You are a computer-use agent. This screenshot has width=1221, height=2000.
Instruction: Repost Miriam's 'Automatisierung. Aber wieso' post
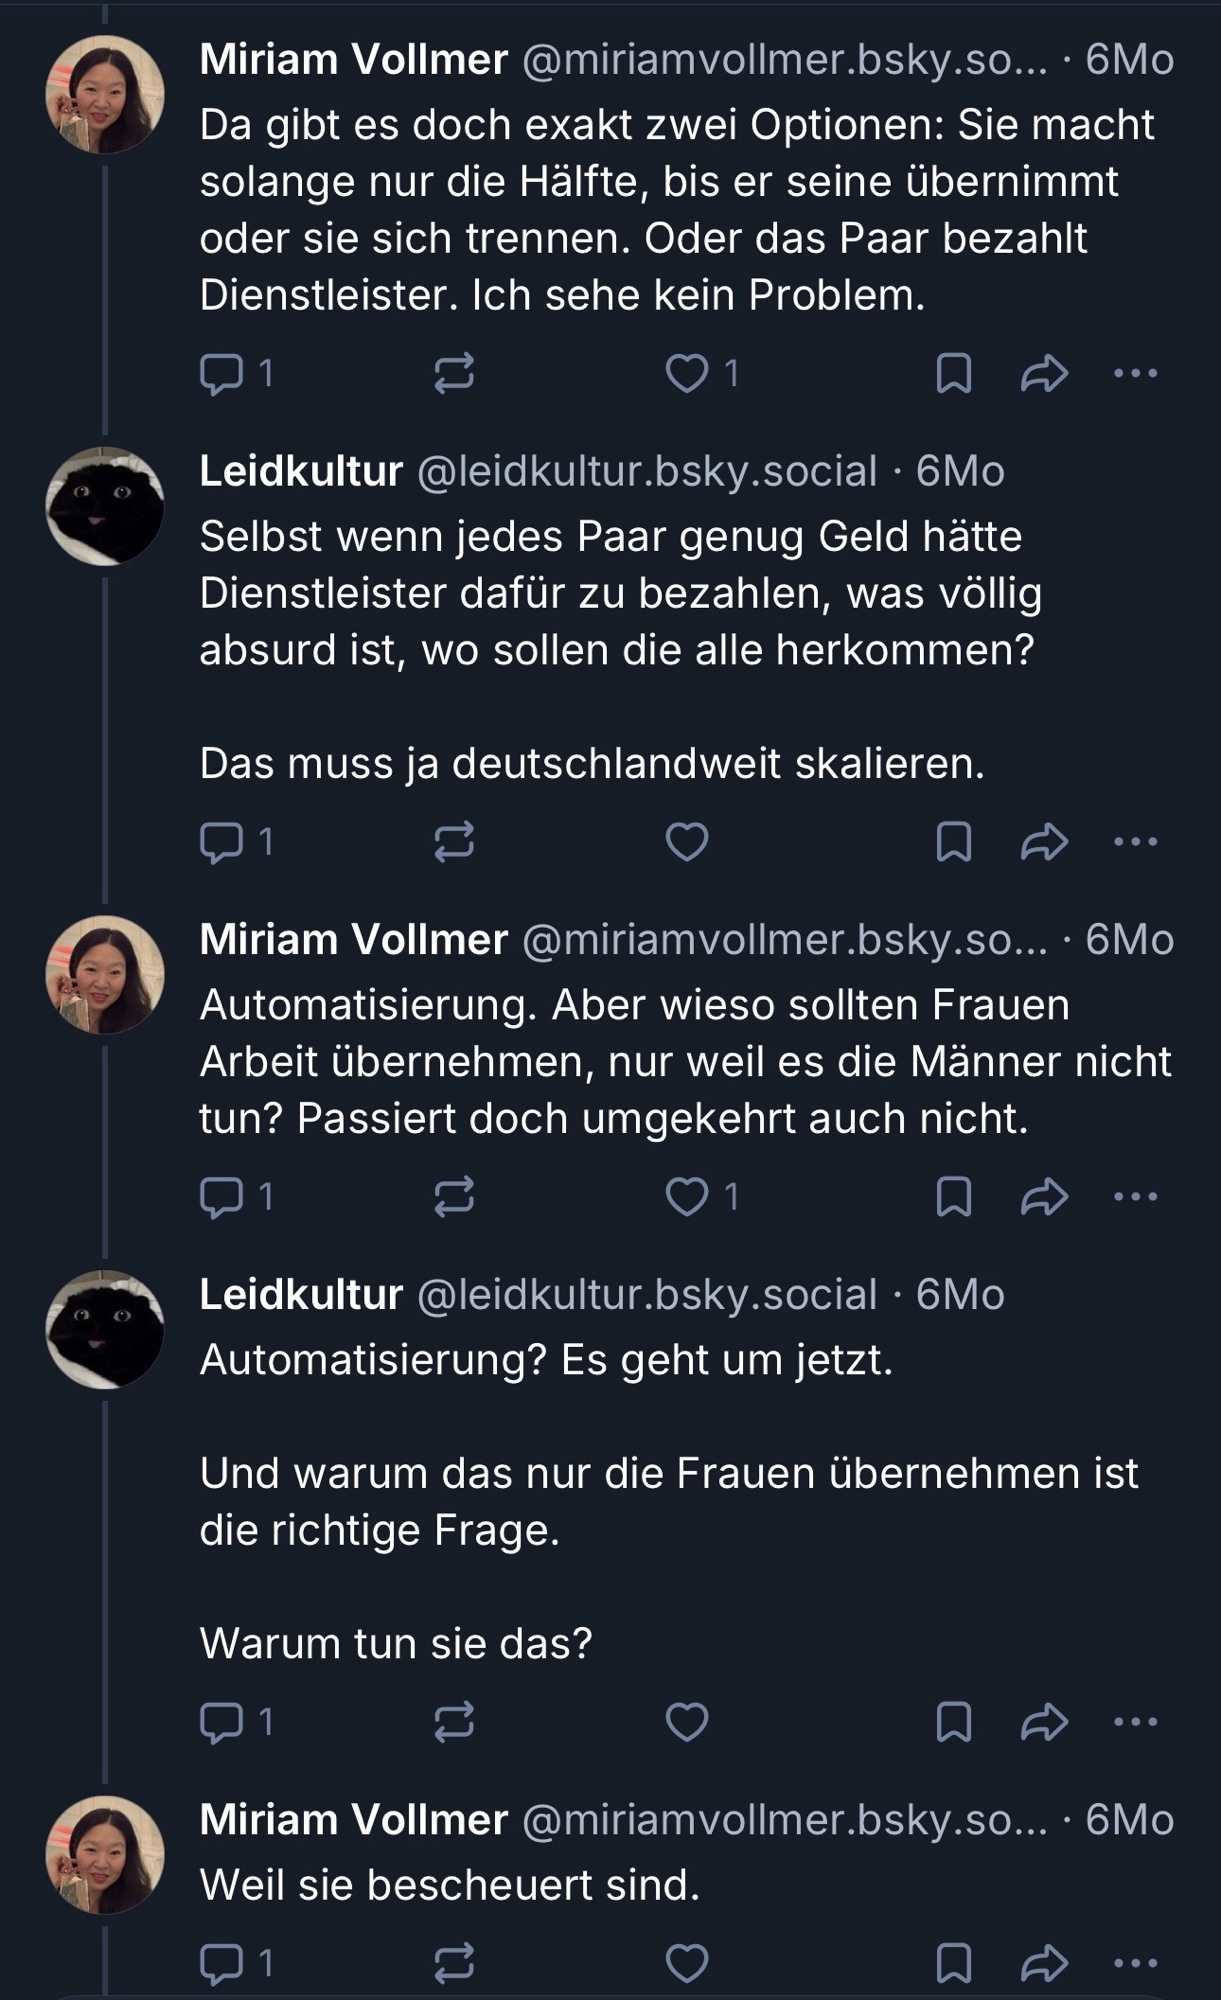coord(454,1197)
